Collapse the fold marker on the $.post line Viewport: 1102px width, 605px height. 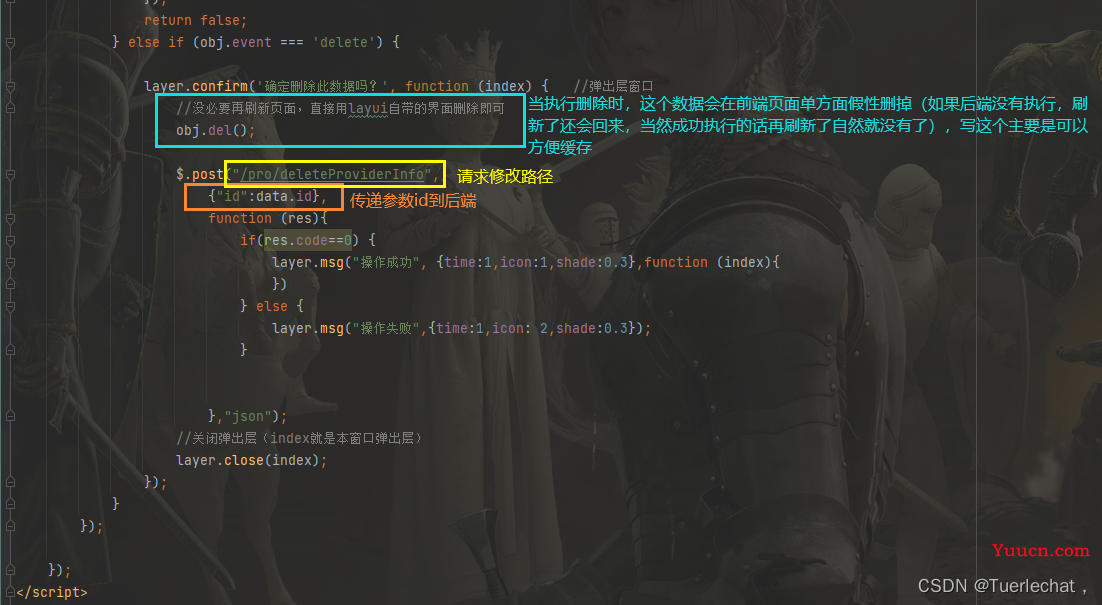[11, 174]
